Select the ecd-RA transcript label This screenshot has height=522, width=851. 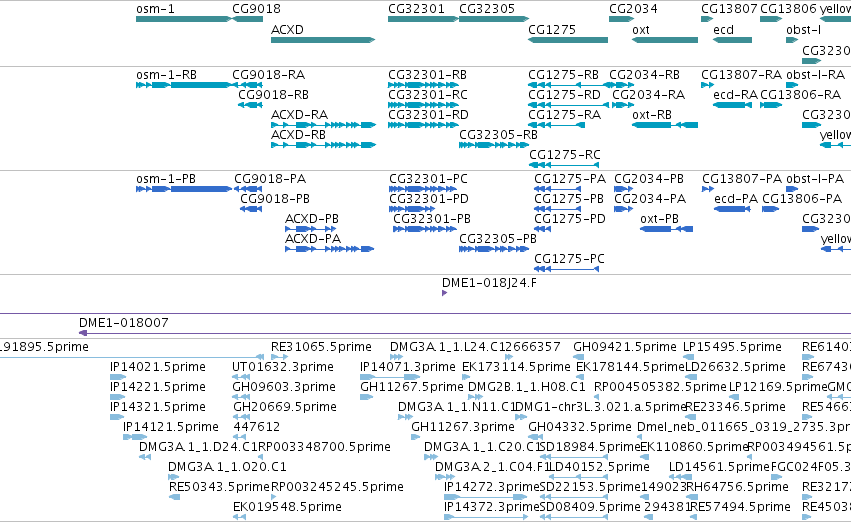[x=735, y=95]
